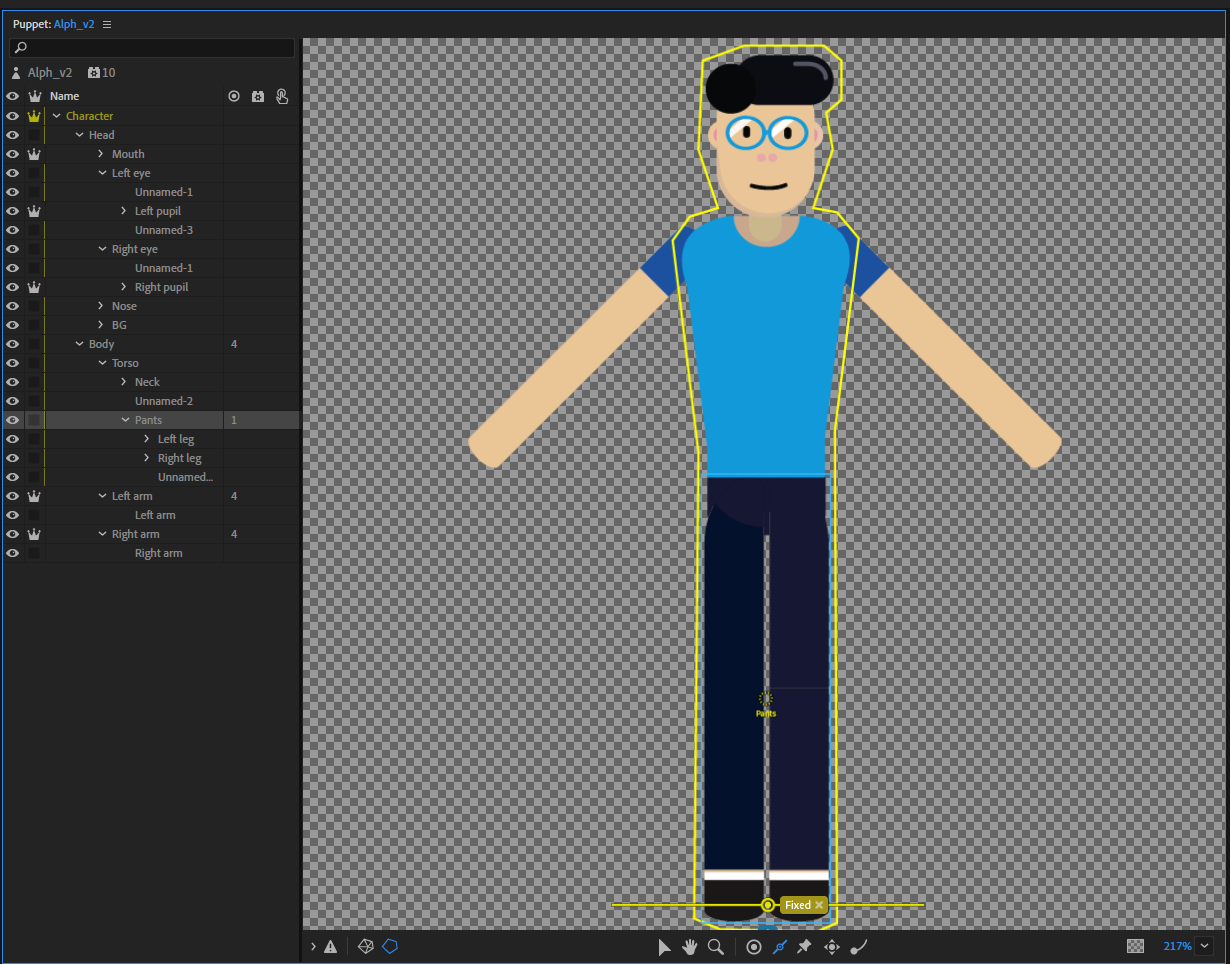Select the Dangle tool

coord(858,947)
